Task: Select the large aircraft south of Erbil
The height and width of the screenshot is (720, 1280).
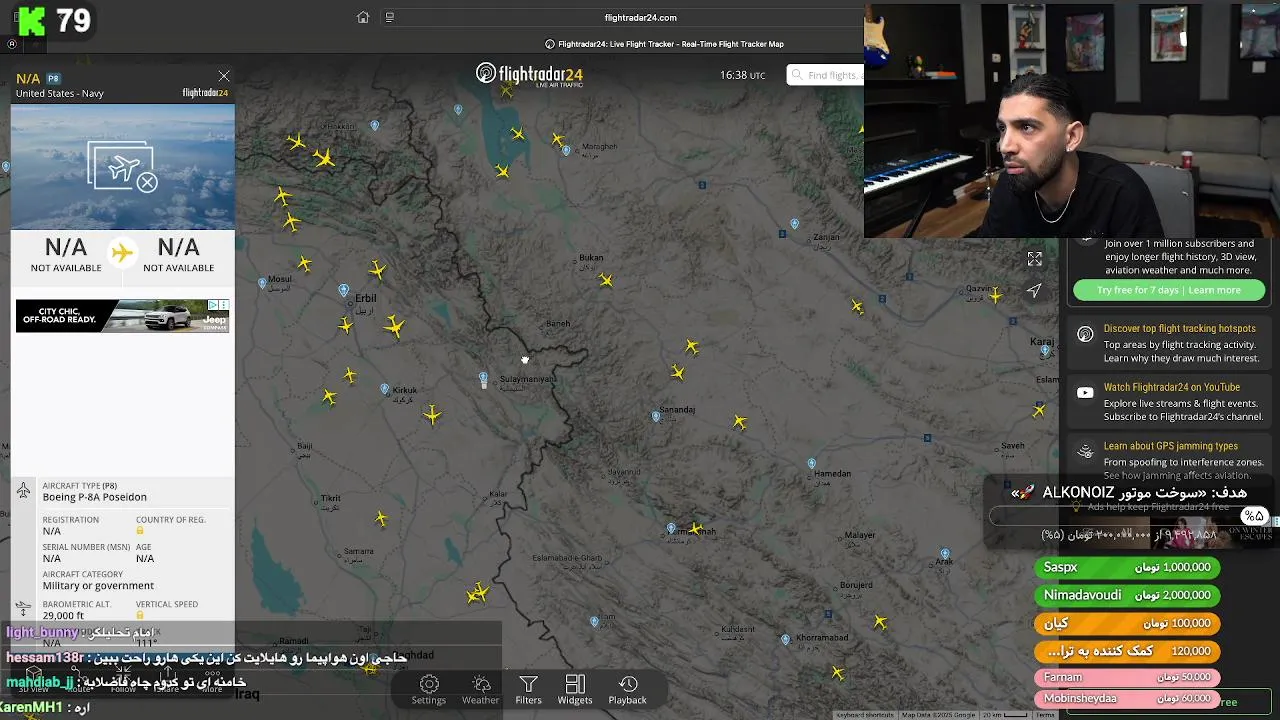Action: point(394,327)
